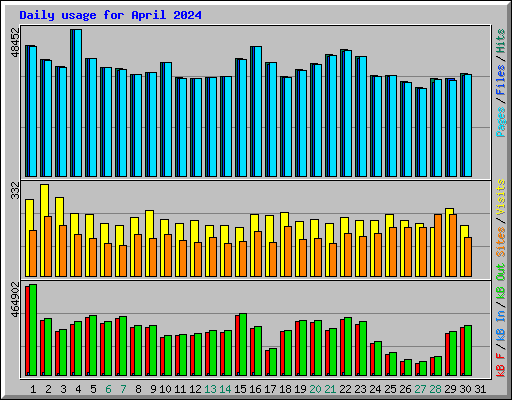Select day label 15 on the x-axis
Image resolution: width=512 pixels, height=400 pixels.
(x=240, y=389)
